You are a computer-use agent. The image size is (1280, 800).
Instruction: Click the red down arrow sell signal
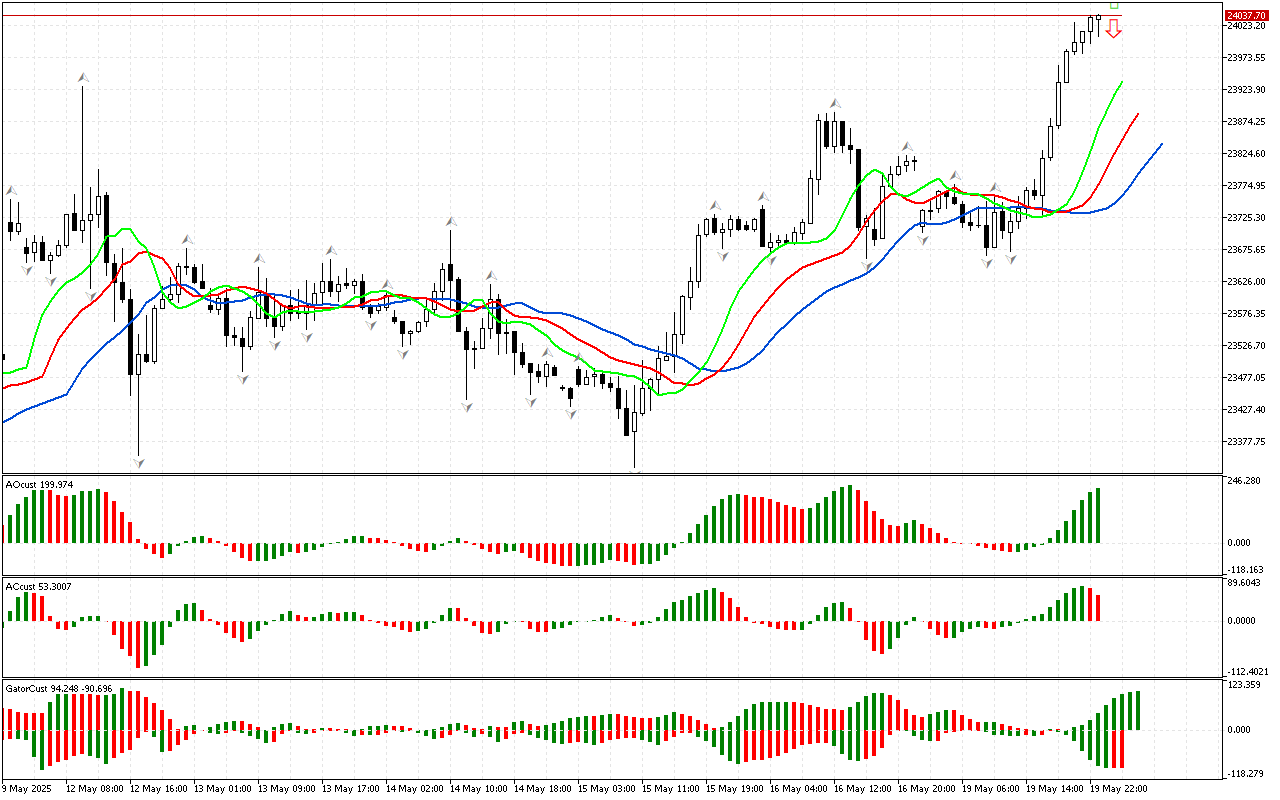1113,29
